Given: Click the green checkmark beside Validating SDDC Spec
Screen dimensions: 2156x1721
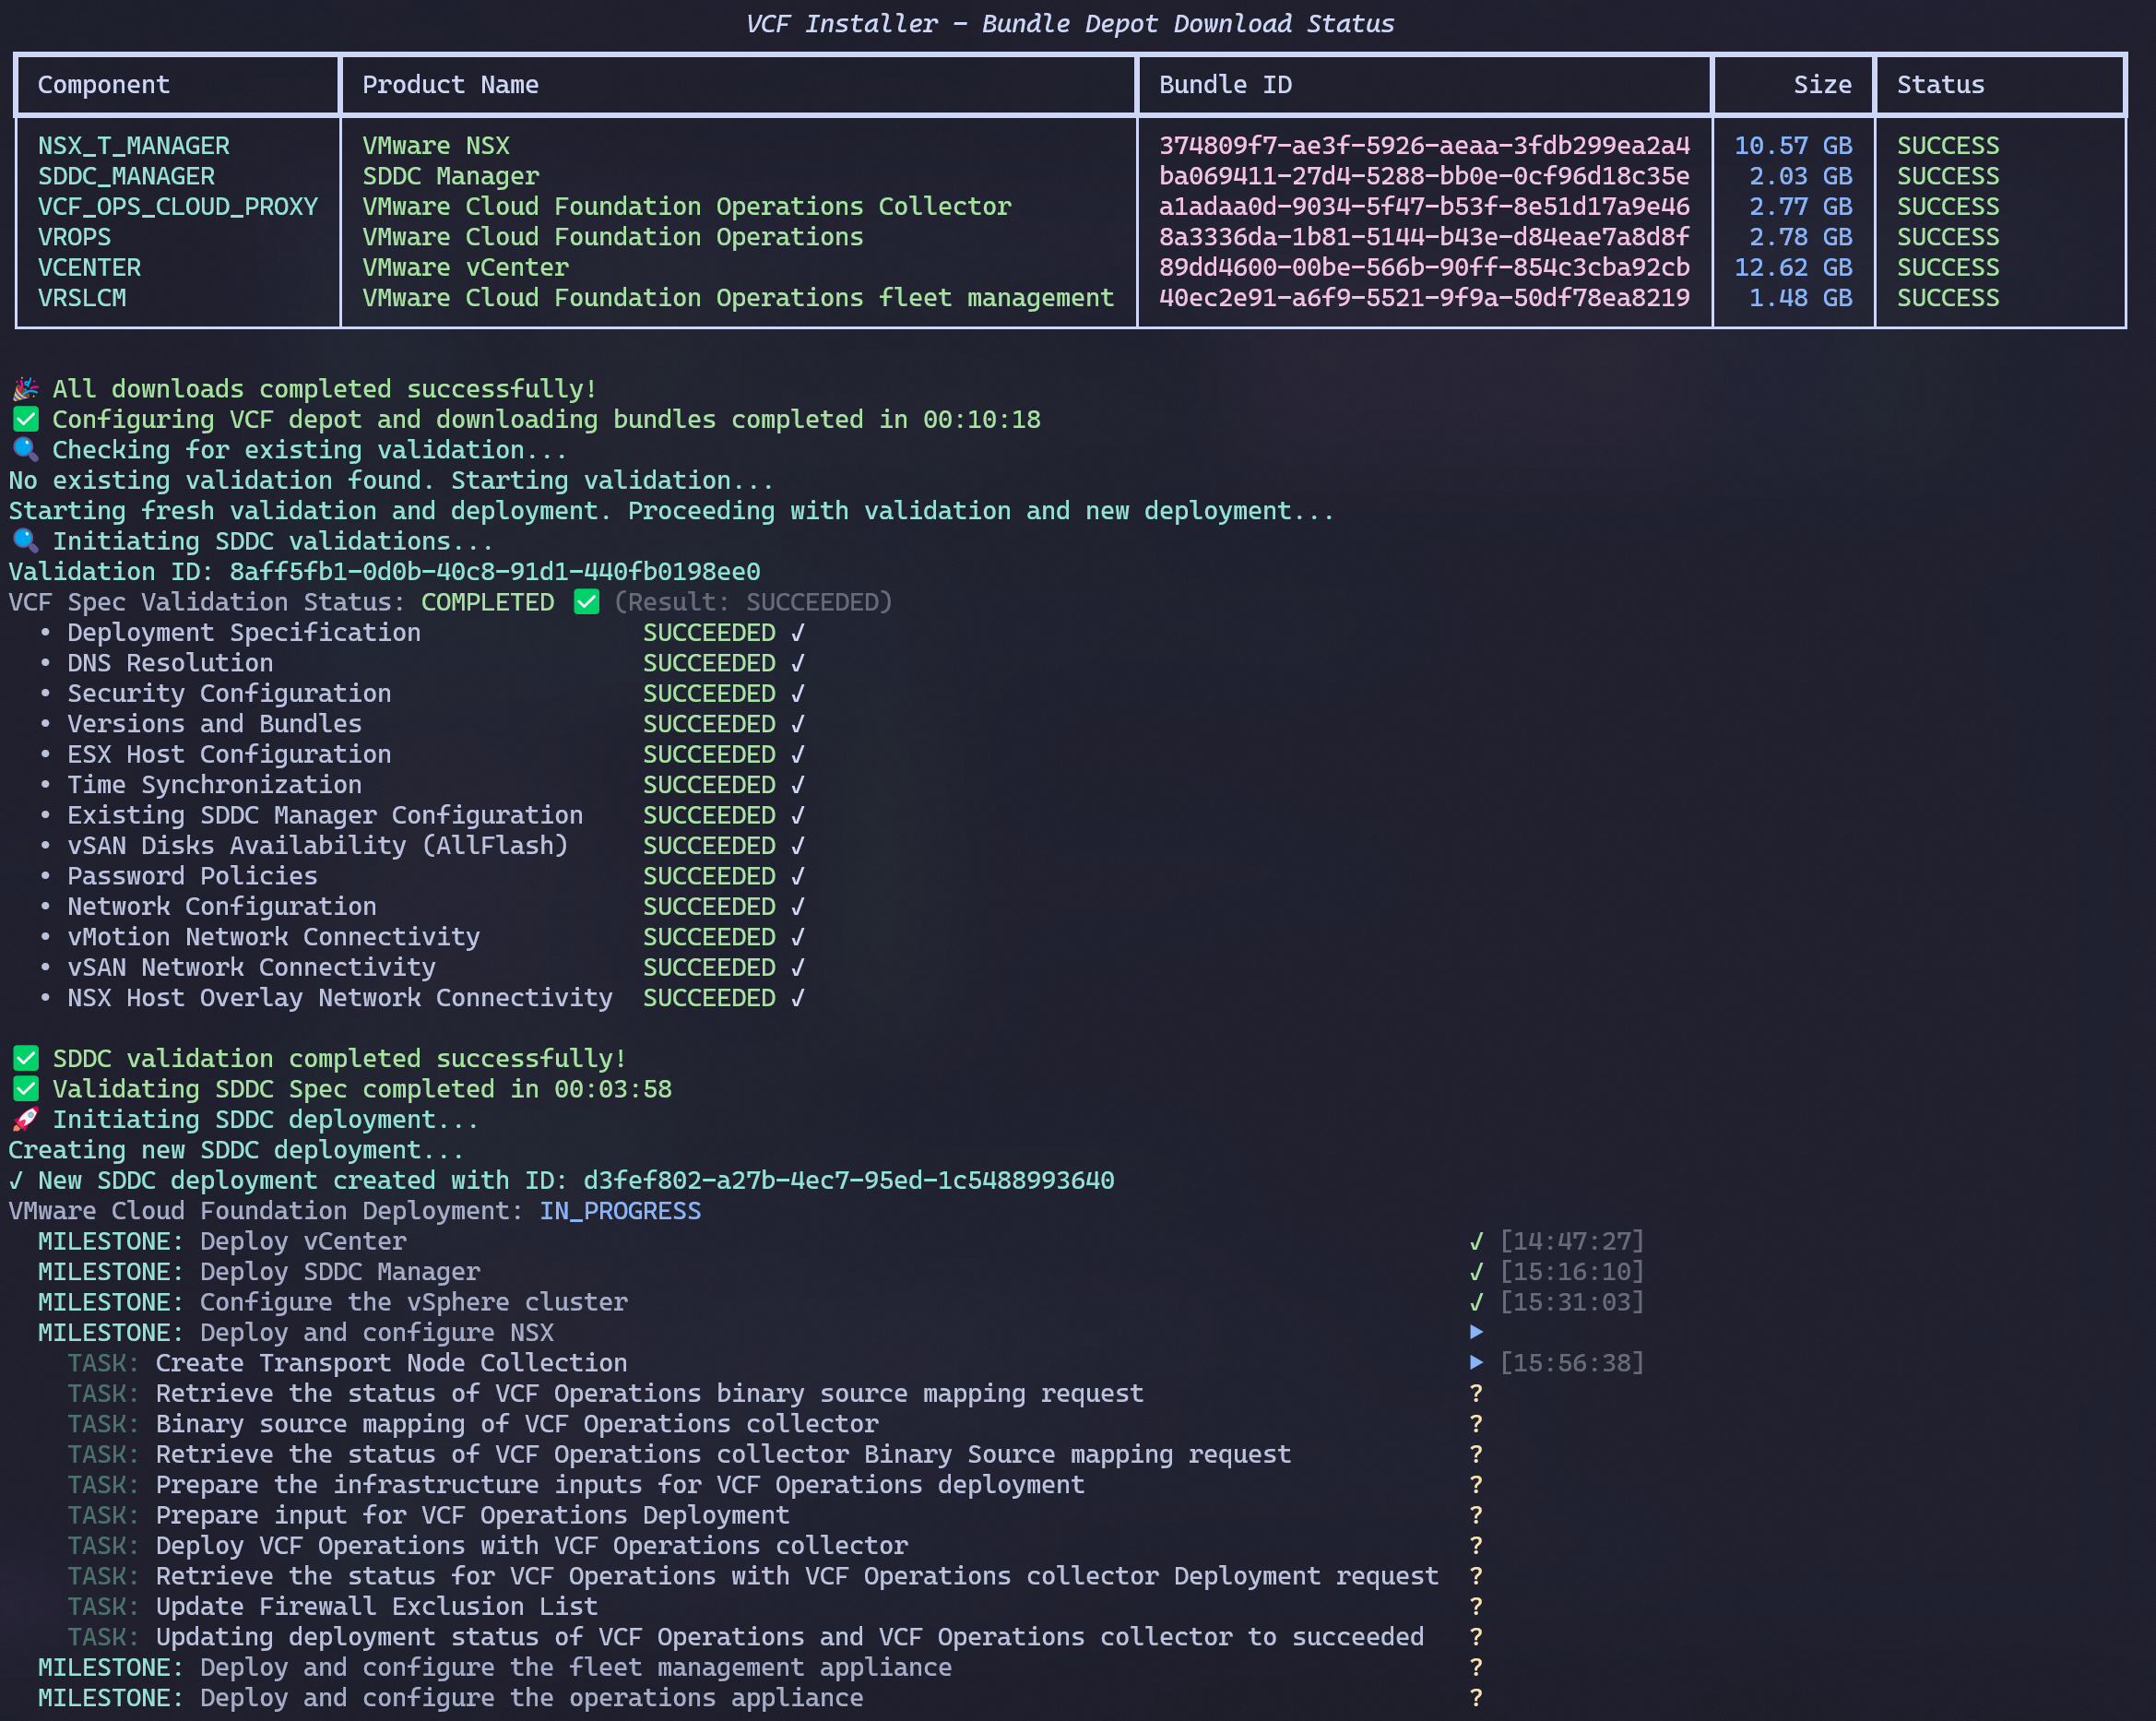Looking at the screenshot, I should coord(25,1089).
